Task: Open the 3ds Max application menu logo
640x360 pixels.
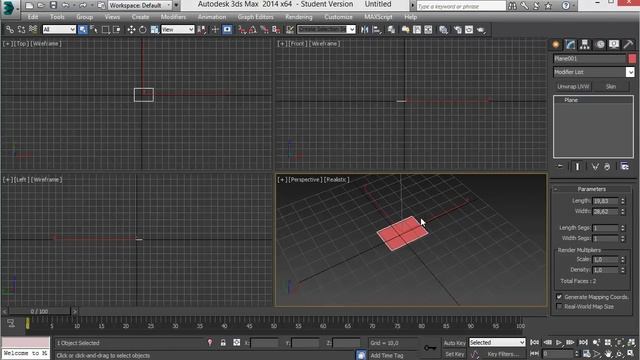Action: [9, 8]
